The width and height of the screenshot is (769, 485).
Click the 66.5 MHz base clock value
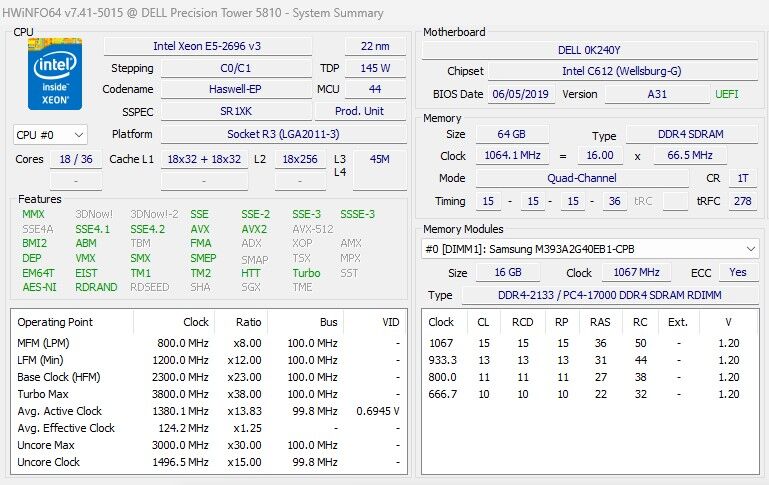pos(690,155)
